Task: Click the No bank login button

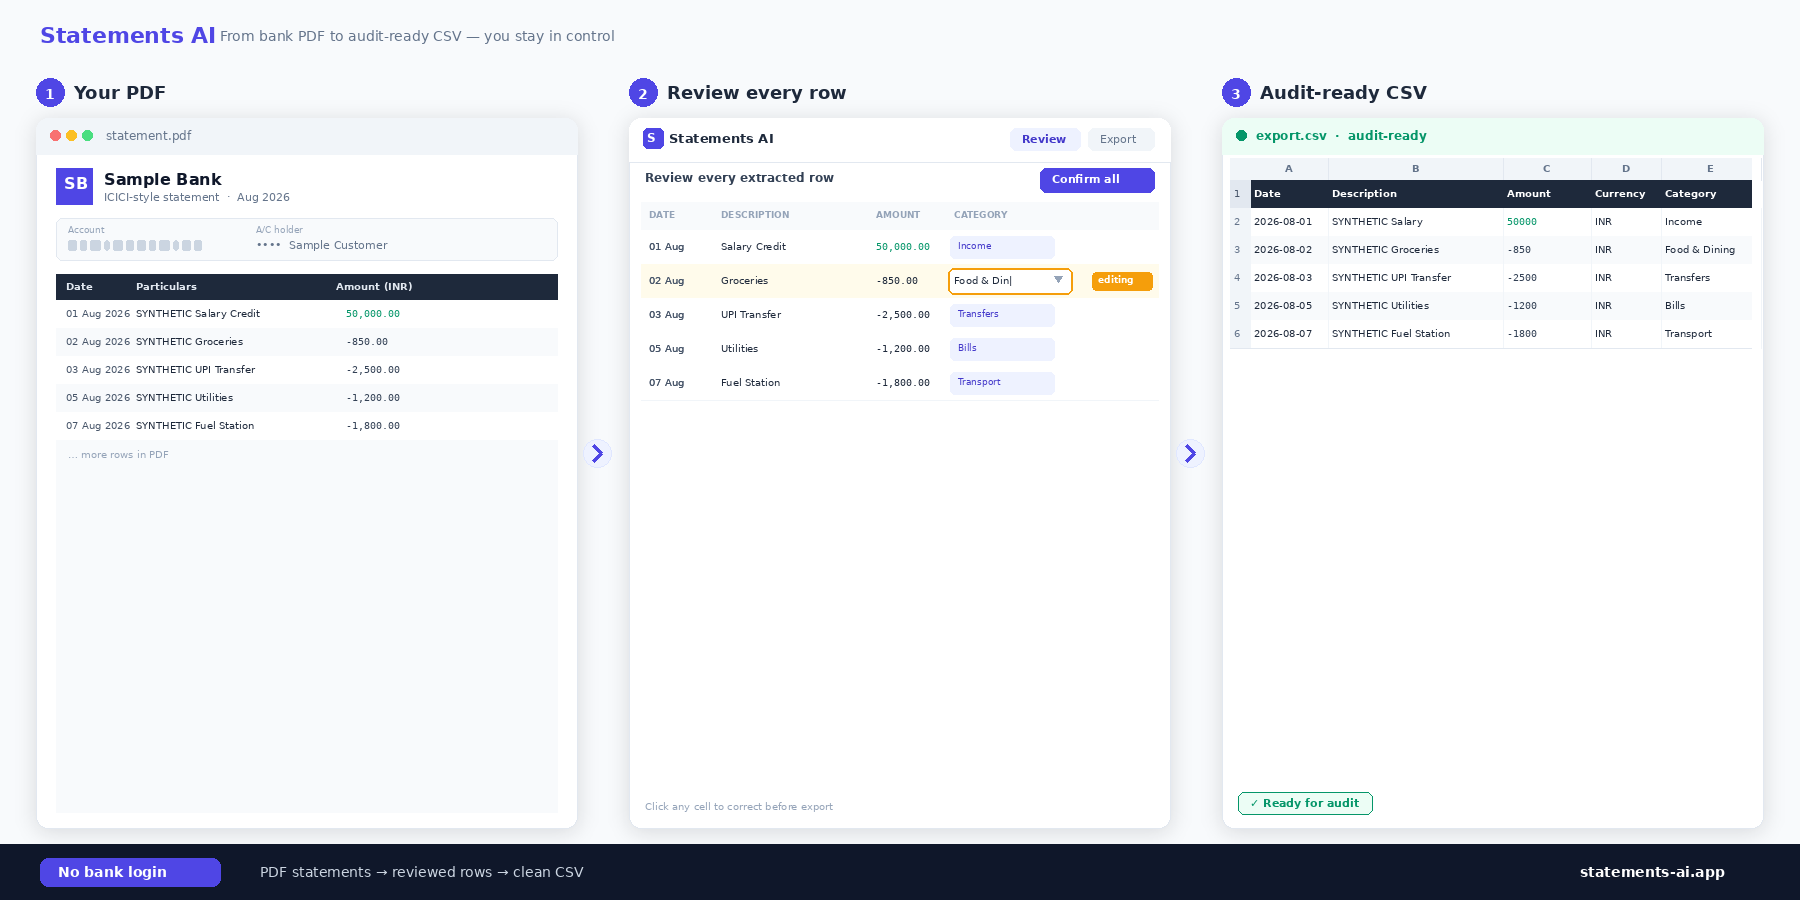Action: [130, 872]
